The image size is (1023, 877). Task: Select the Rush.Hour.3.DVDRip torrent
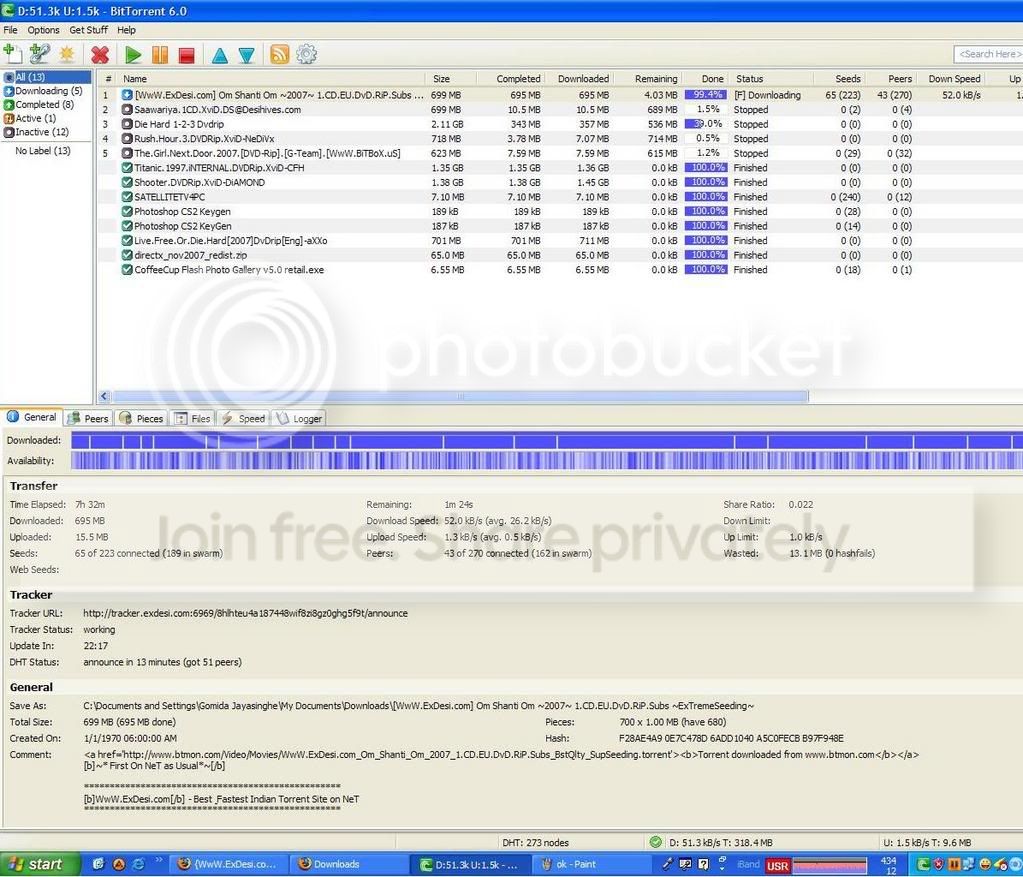tap(560, 139)
